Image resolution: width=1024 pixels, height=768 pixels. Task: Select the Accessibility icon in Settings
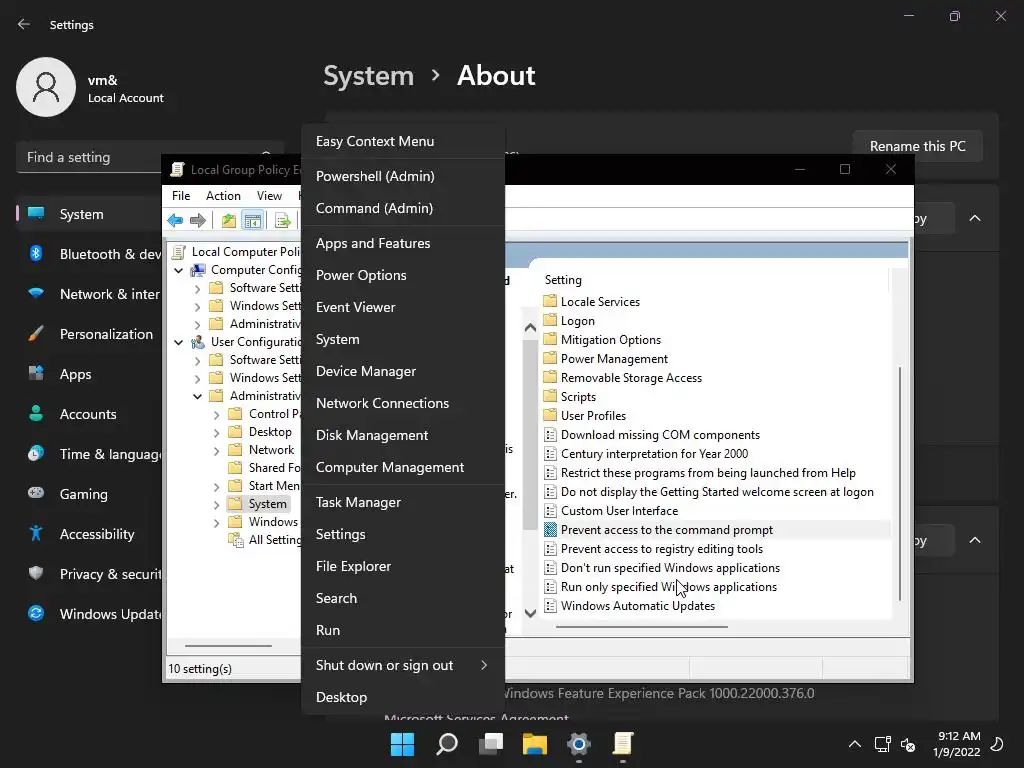[x=37, y=534]
